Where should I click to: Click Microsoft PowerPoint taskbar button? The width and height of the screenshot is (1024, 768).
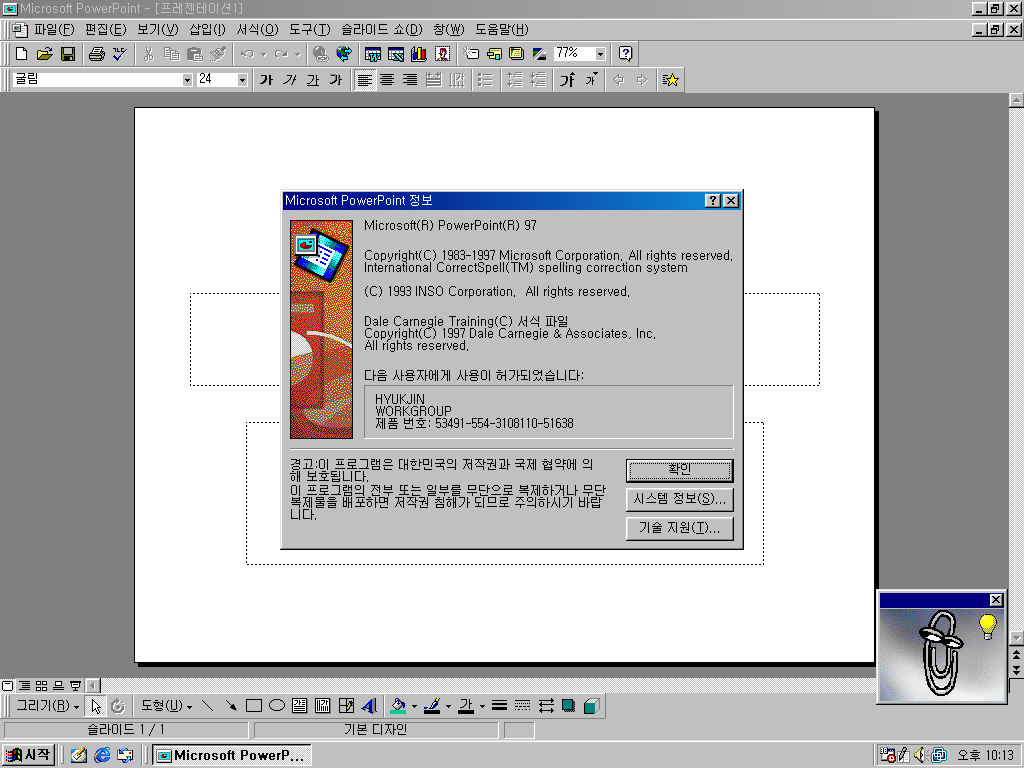point(232,756)
